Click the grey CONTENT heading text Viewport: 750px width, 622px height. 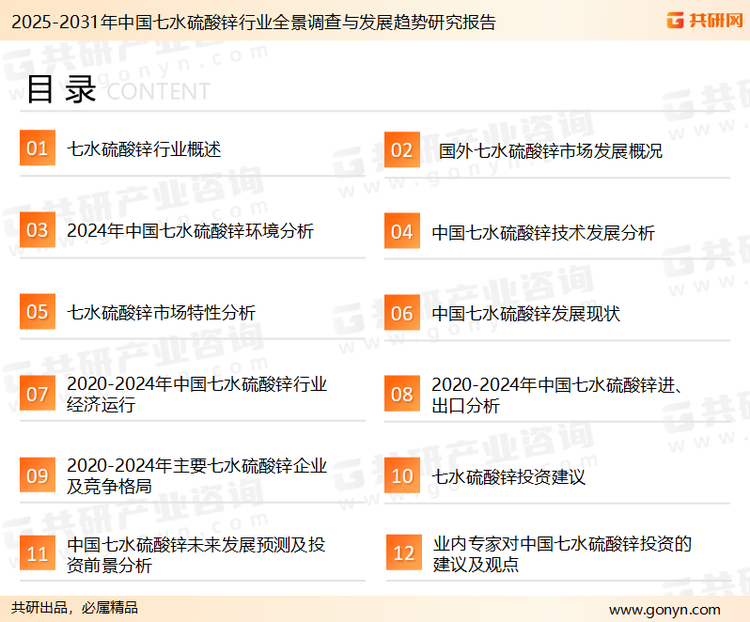pos(158,91)
